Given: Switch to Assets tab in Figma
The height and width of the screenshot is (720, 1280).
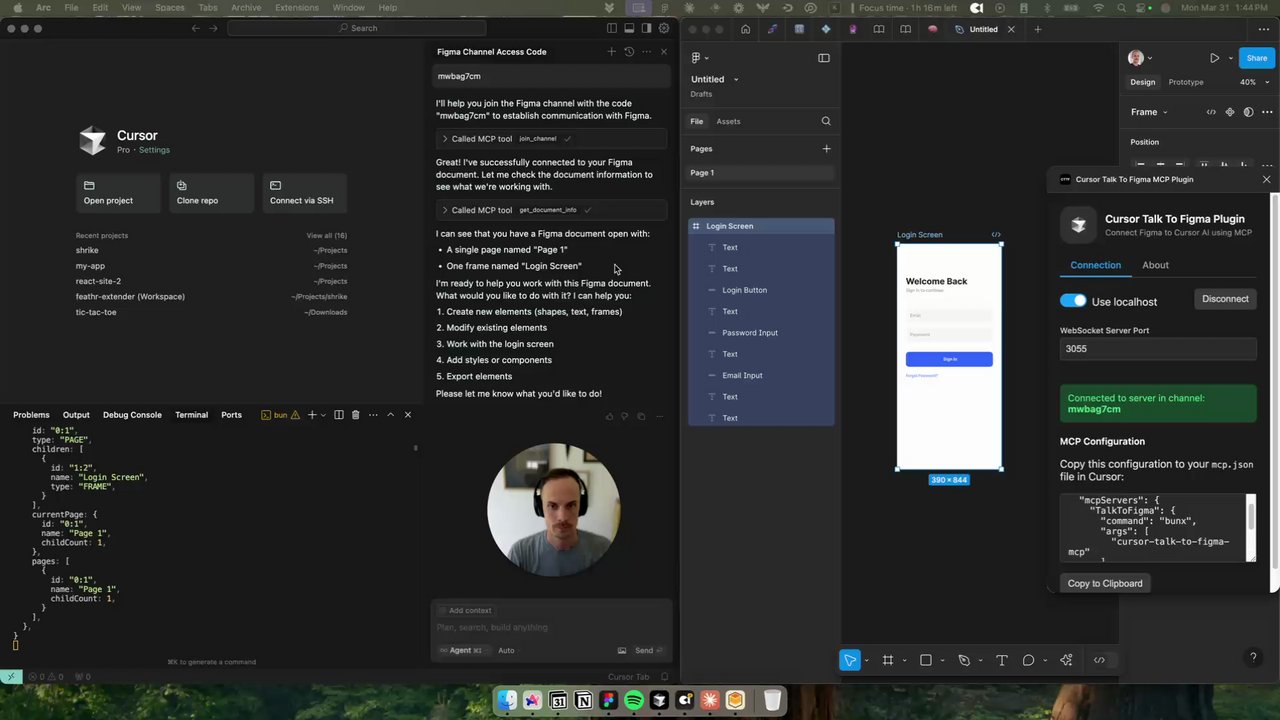Looking at the screenshot, I should click(728, 121).
